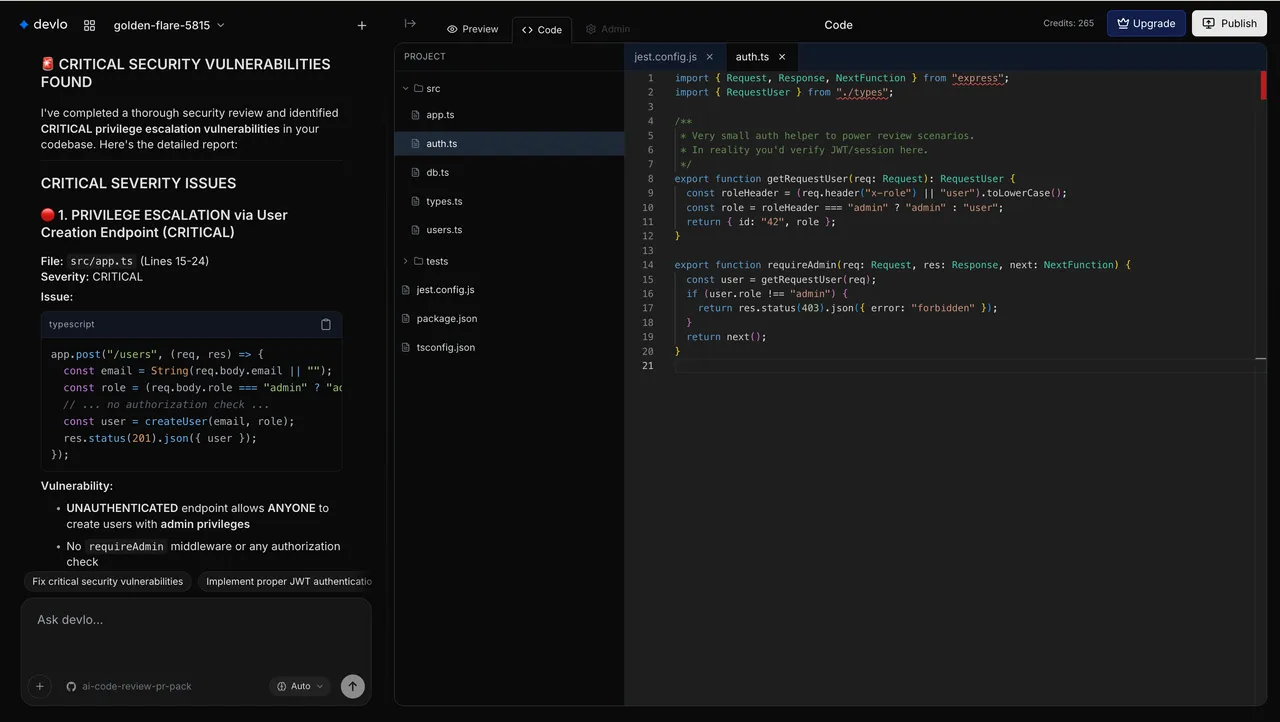1280x722 pixels.
Task: Open db.ts in the file tree
Action: tap(437, 172)
